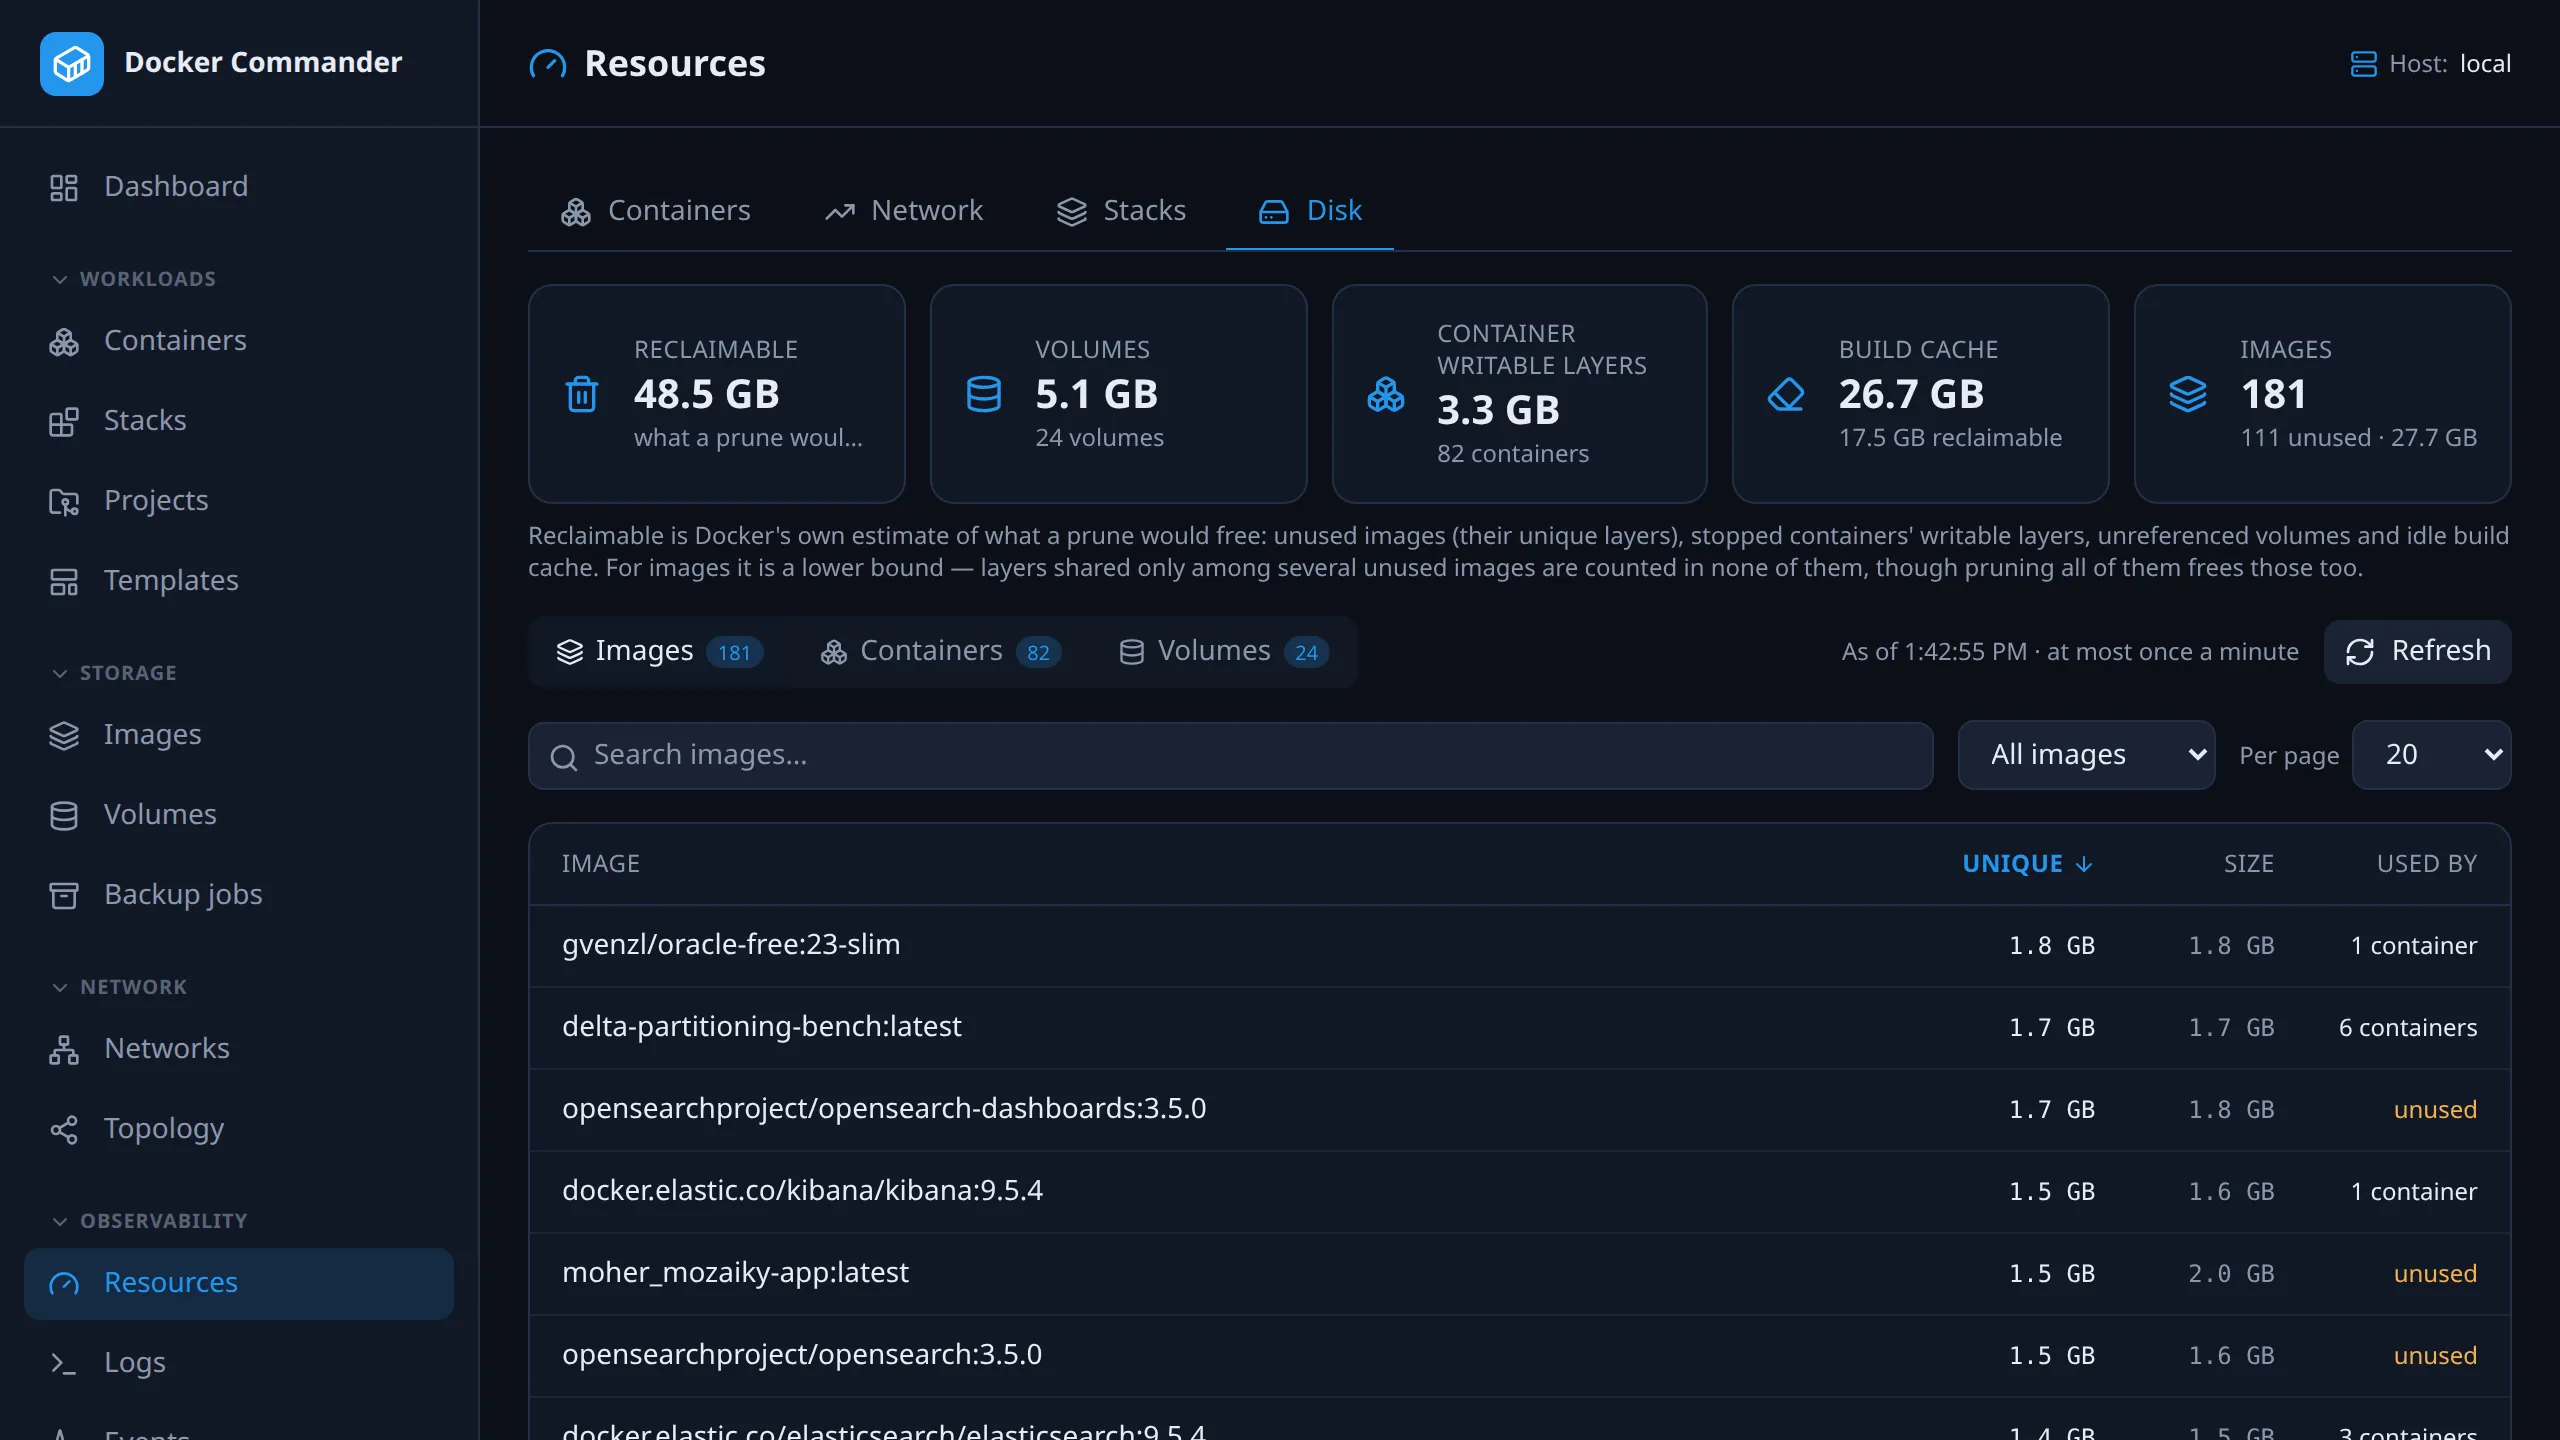Image resolution: width=2560 pixels, height=1440 pixels.
Task: Select the Disk tab
Action: 1310,211
